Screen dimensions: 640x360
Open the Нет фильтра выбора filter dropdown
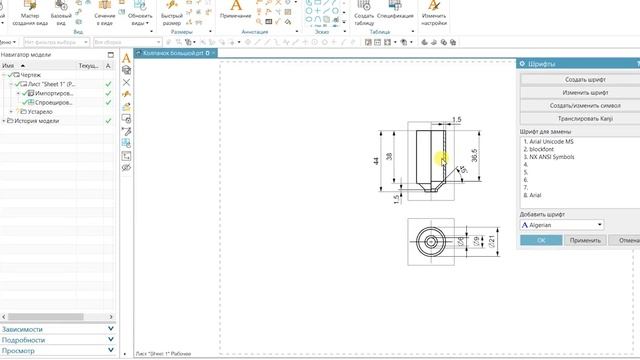point(86,42)
